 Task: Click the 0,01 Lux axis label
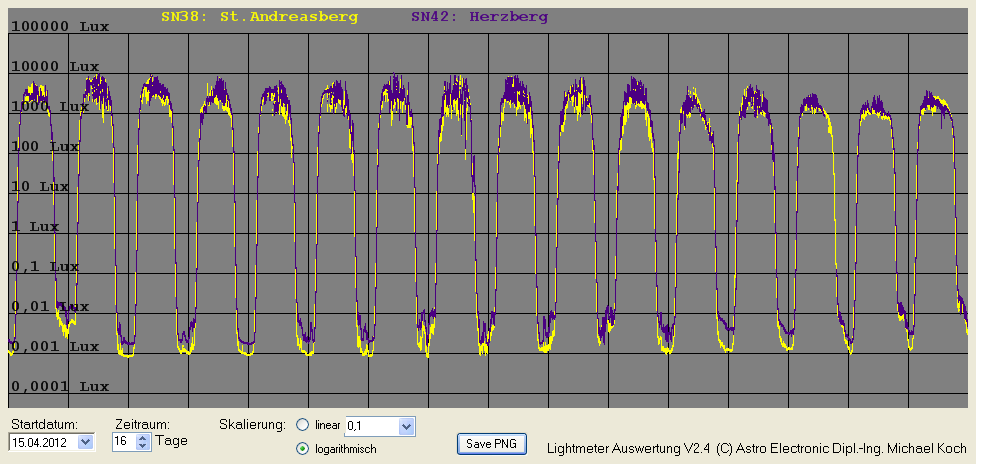pos(50,307)
